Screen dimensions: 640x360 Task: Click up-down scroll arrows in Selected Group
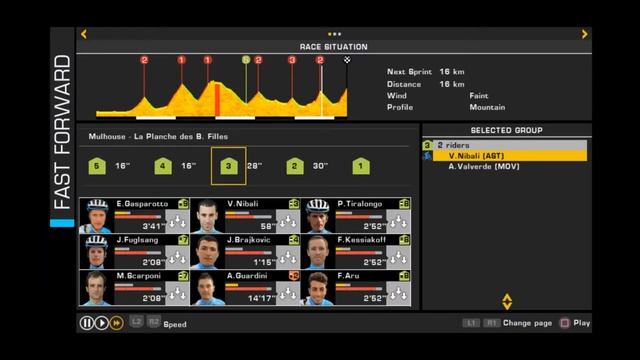tap(507, 302)
